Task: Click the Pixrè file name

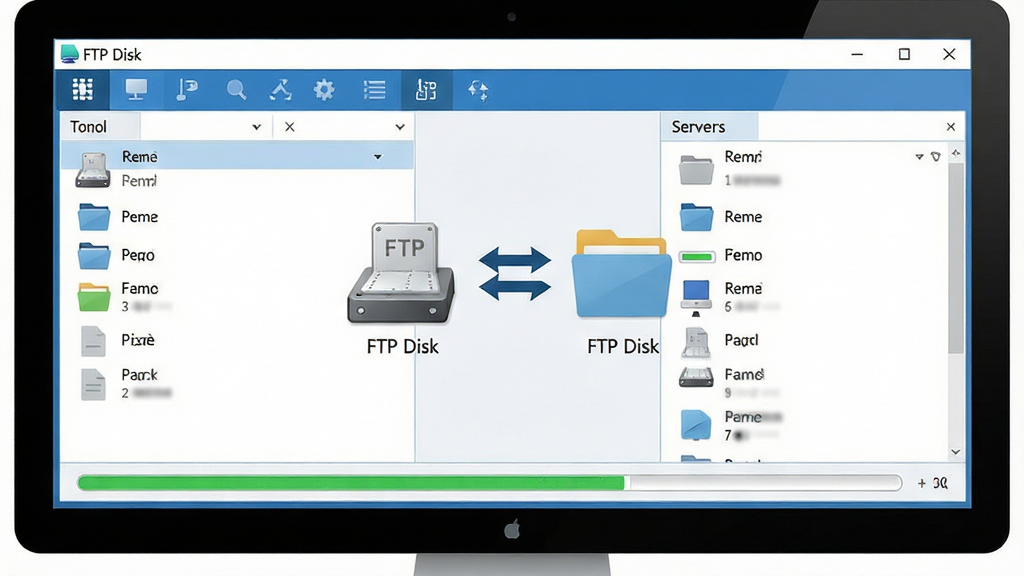Action: 138,340
